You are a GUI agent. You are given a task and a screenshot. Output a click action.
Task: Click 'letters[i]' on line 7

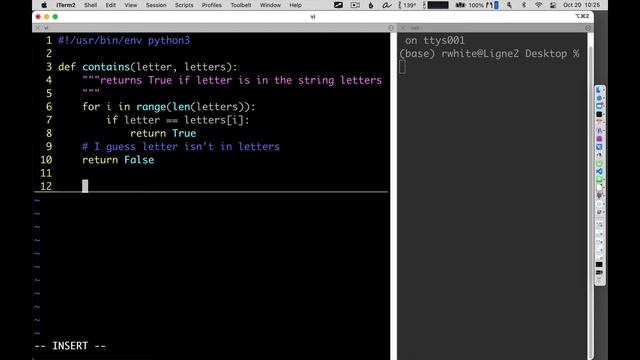tap(214, 120)
